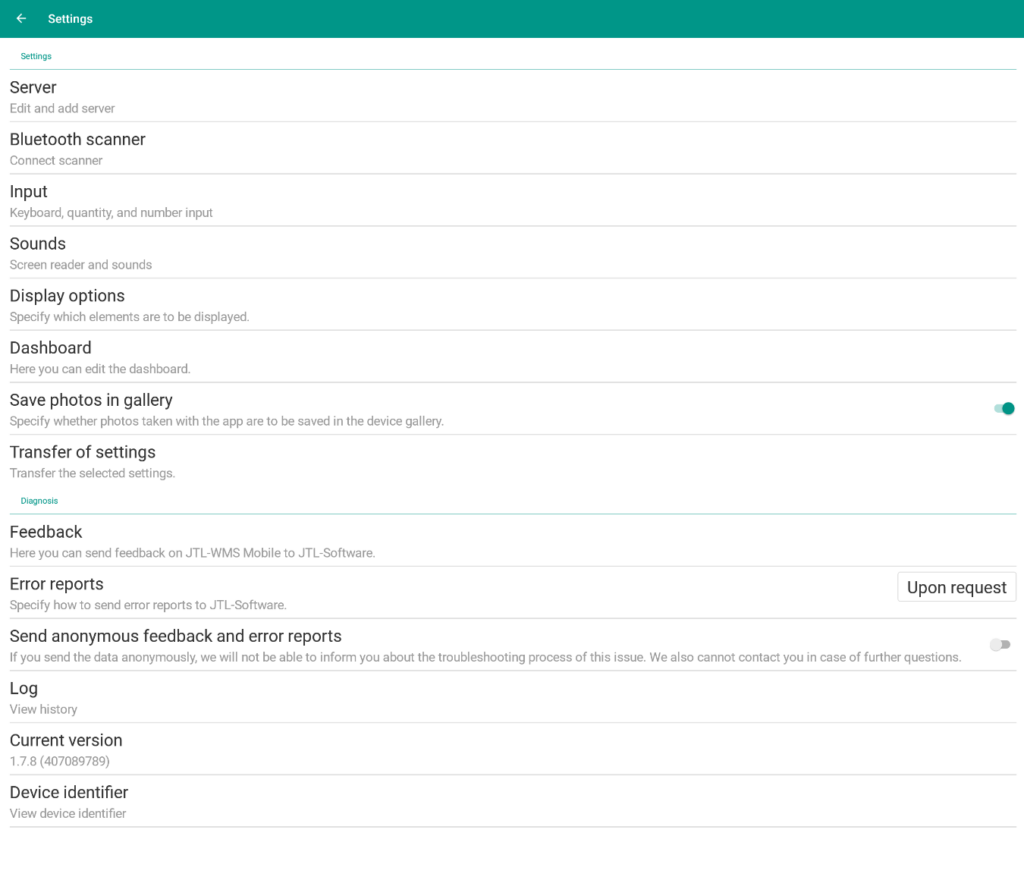
Task: Tap the 'Edit and add server' subtitle
Action: 62,108
